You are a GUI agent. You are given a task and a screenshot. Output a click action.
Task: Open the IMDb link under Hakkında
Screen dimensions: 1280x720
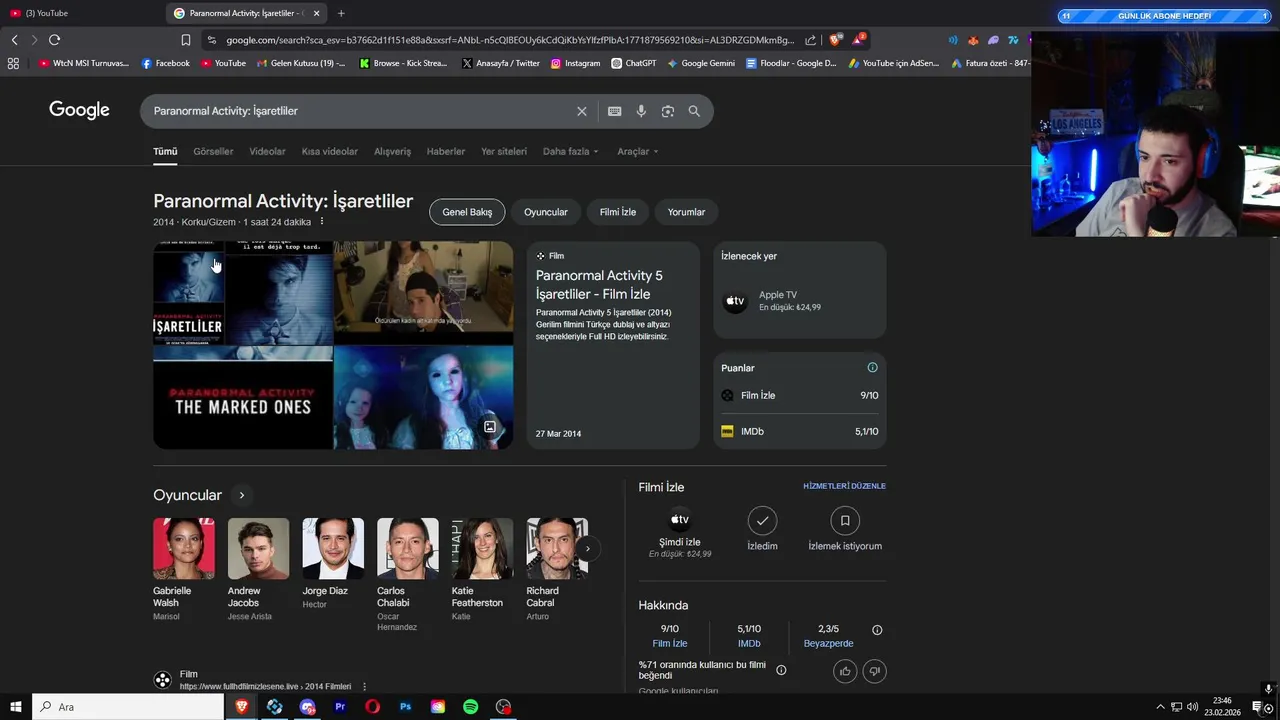[749, 644]
